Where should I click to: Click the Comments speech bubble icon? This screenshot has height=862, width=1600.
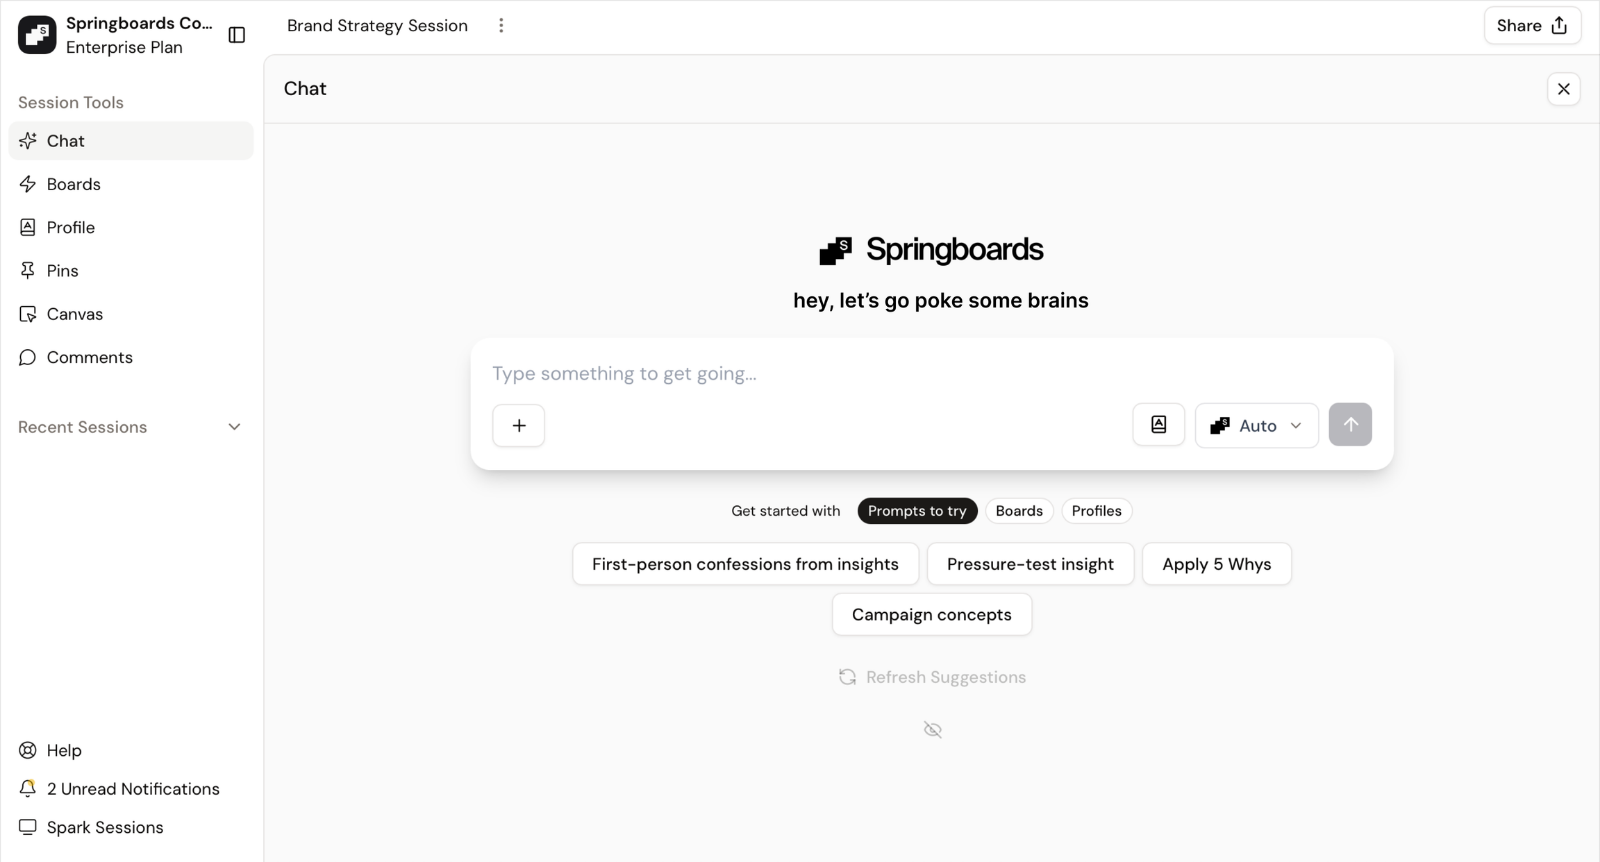(x=28, y=357)
